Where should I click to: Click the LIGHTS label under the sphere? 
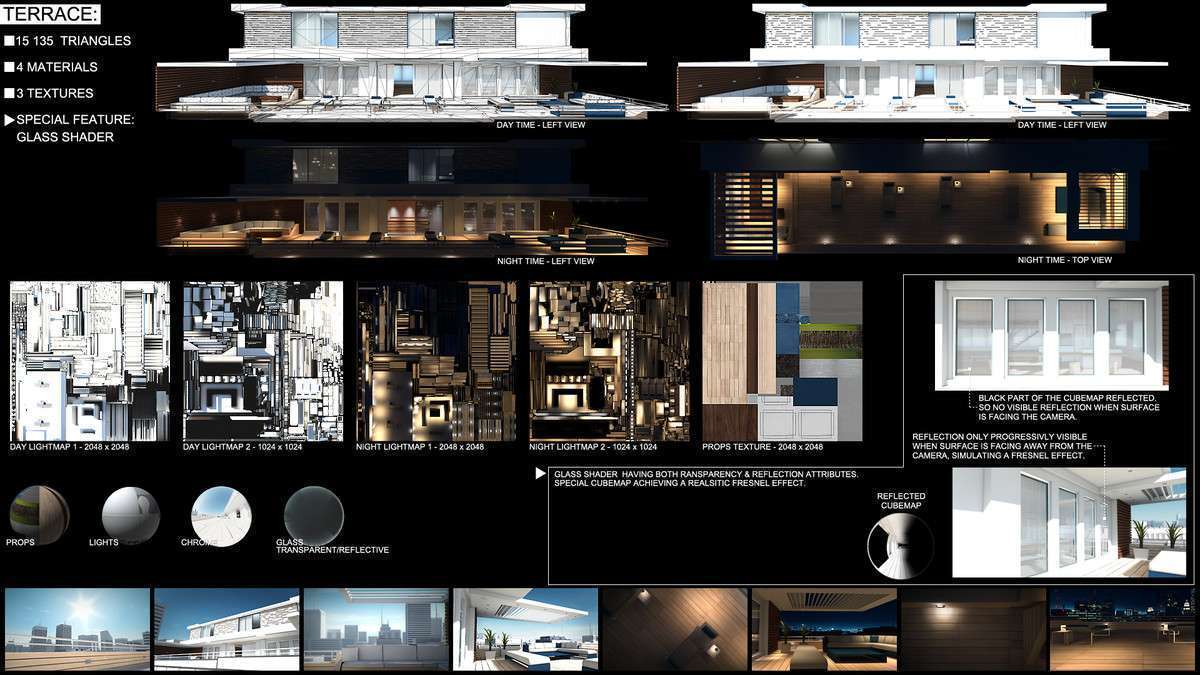(103, 542)
